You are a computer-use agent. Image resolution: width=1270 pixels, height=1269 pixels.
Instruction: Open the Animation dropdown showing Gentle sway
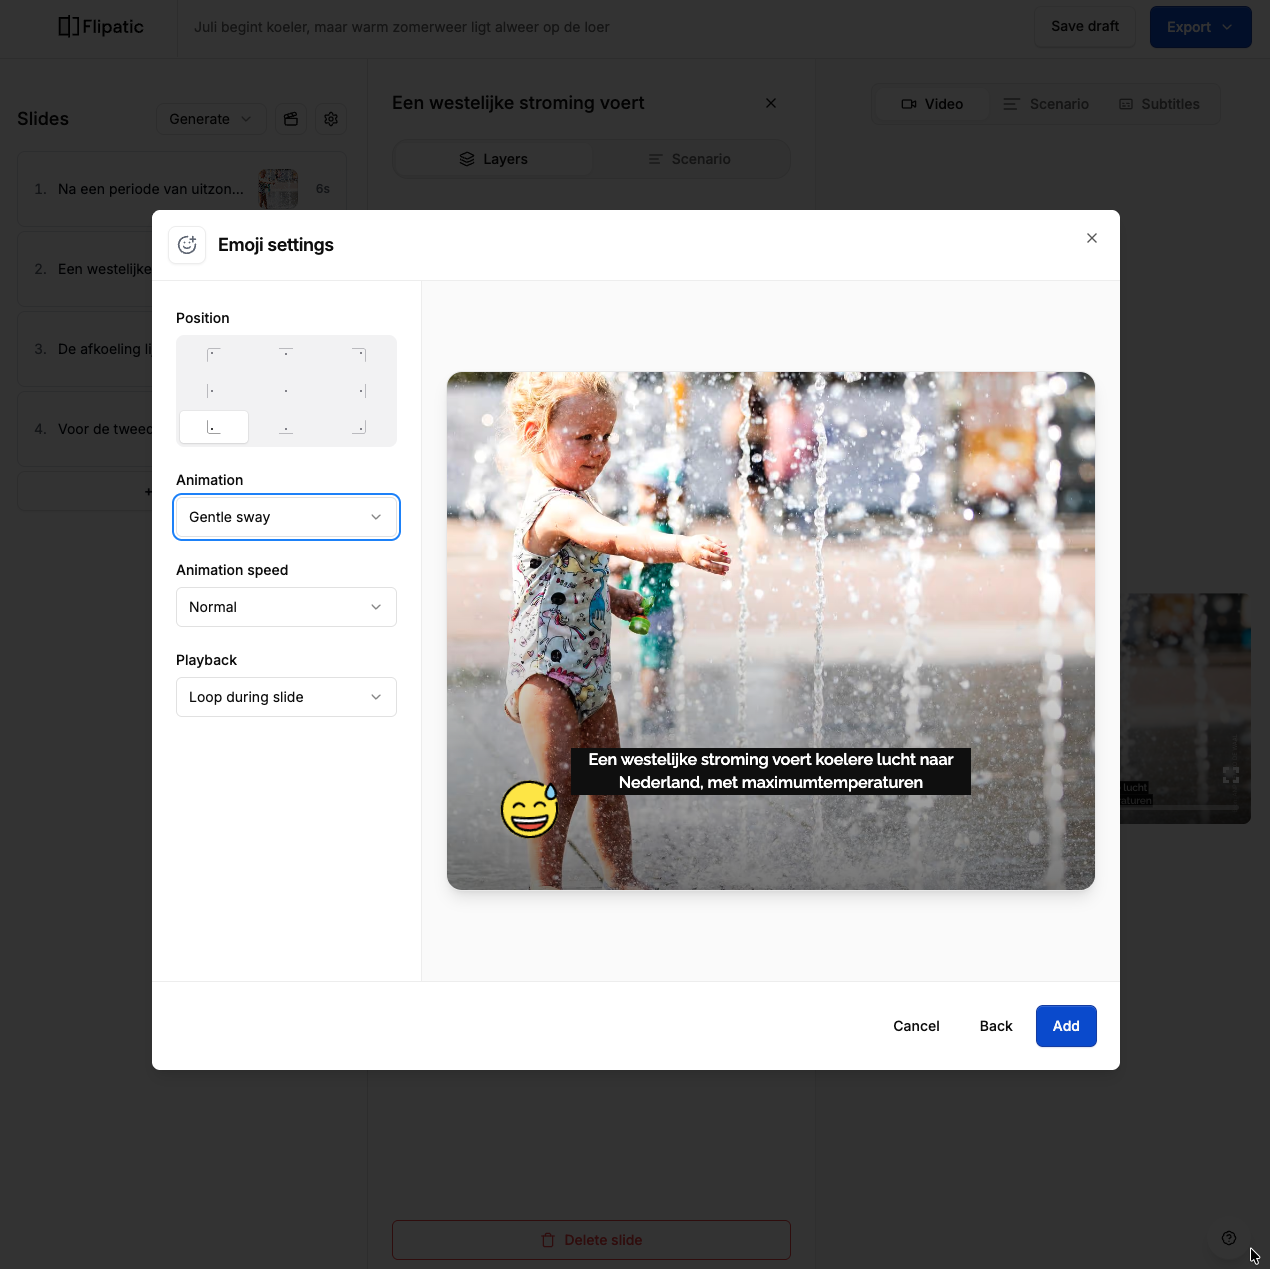[x=286, y=517]
